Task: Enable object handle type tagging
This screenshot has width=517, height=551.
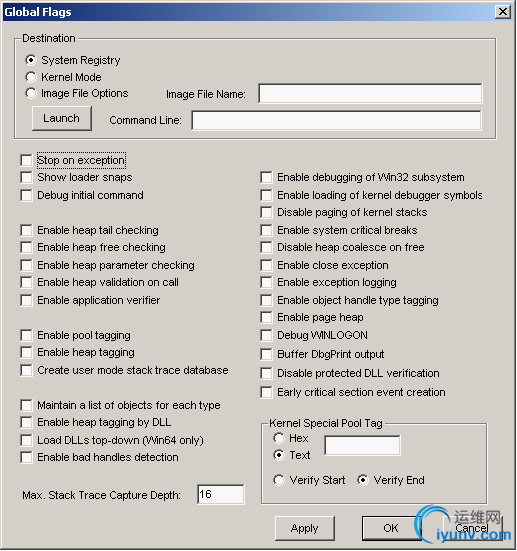Action: [x=266, y=300]
